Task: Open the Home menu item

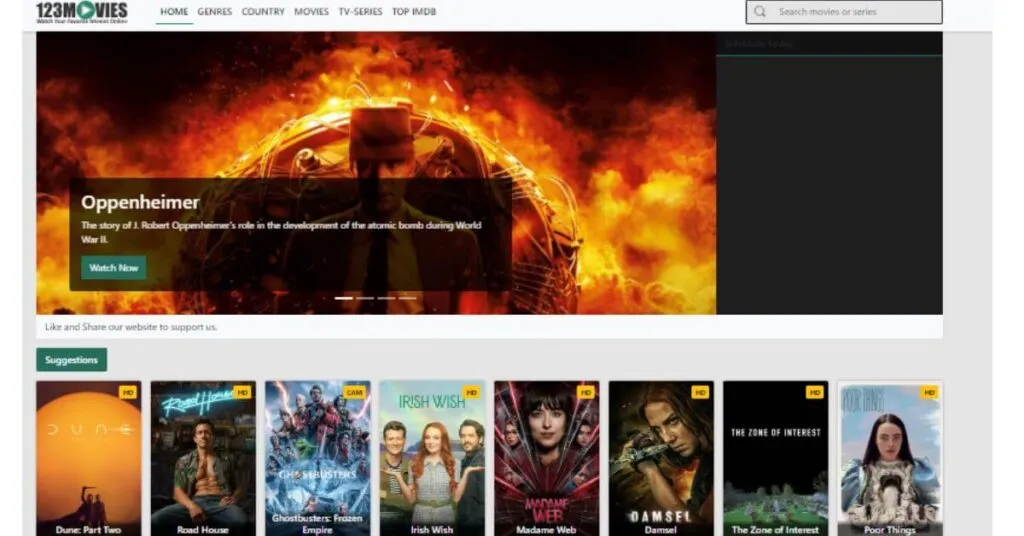Action: point(174,12)
